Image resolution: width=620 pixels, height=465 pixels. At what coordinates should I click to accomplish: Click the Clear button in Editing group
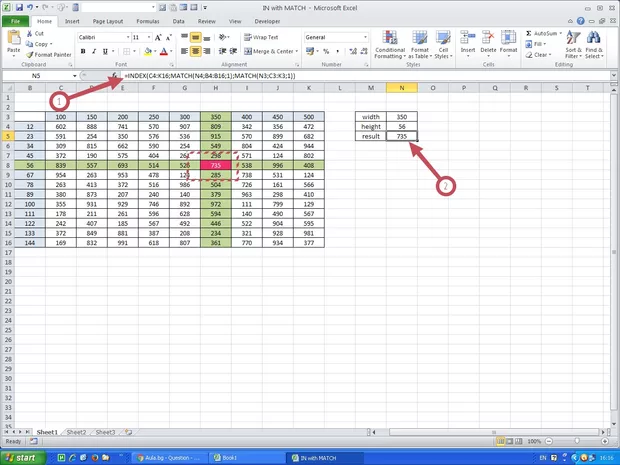537,55
